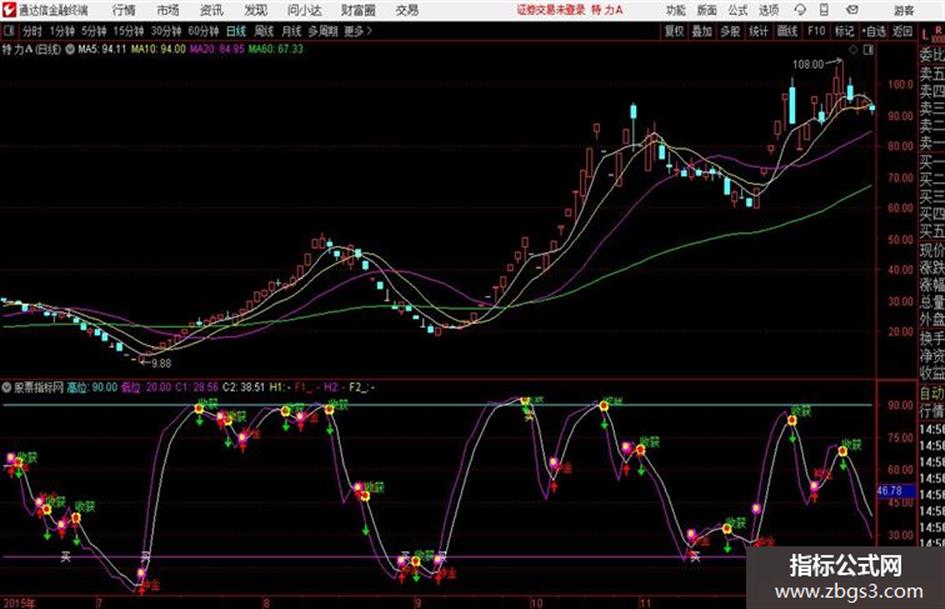Open the 发现 menu
The image size is (945, 609).
pos(256,10)
